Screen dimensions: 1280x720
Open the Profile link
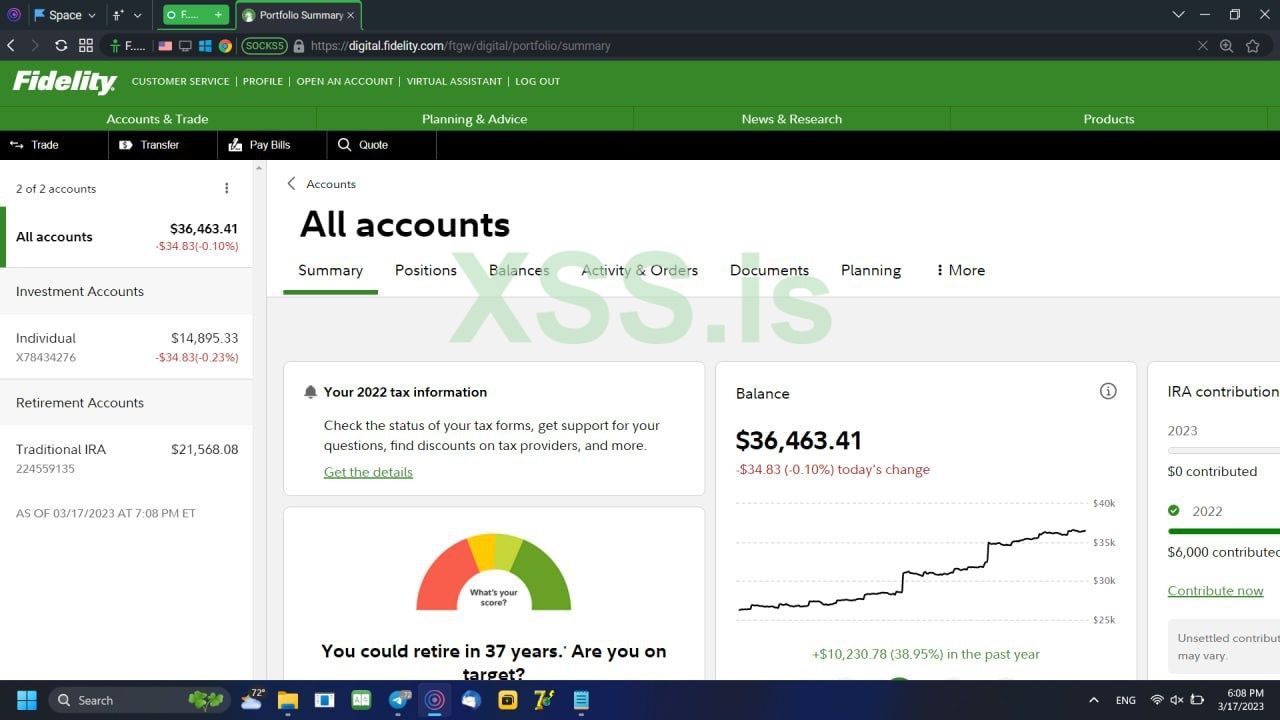coord(263,82)
